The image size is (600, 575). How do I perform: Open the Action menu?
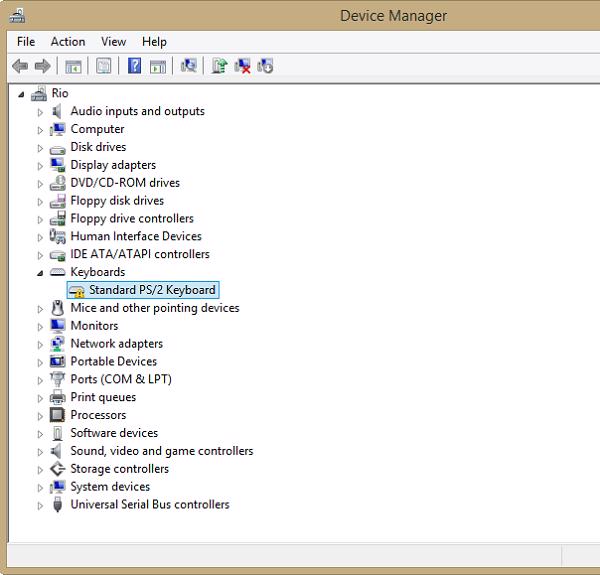click(68, 42)
